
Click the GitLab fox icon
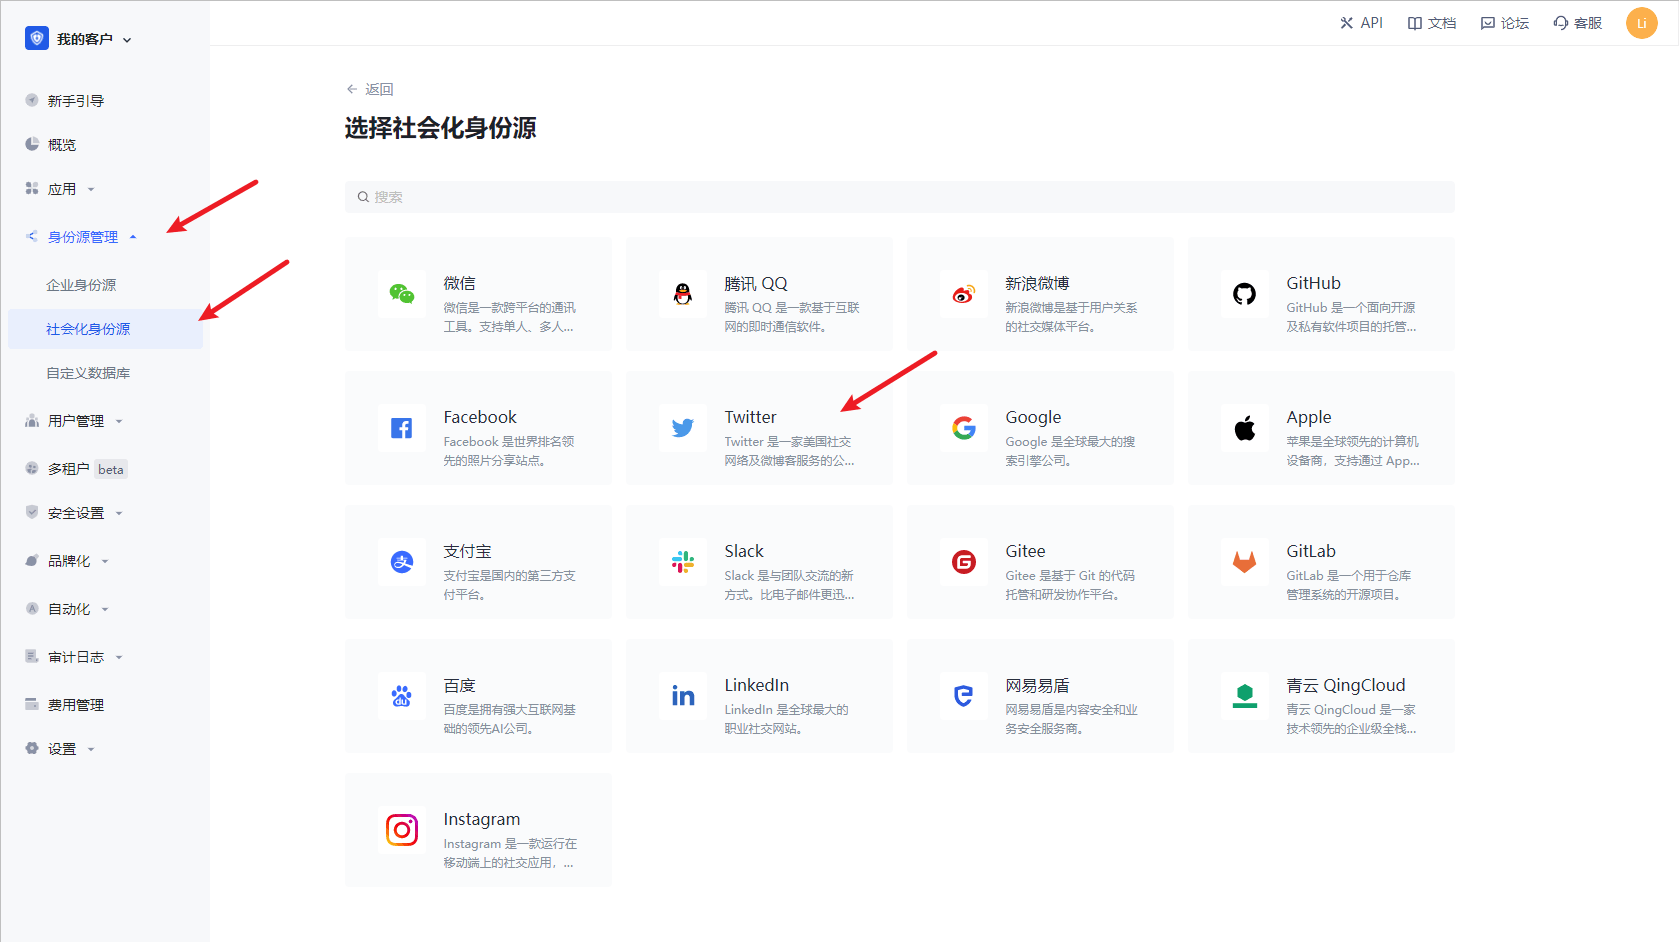pos(1244,562)
